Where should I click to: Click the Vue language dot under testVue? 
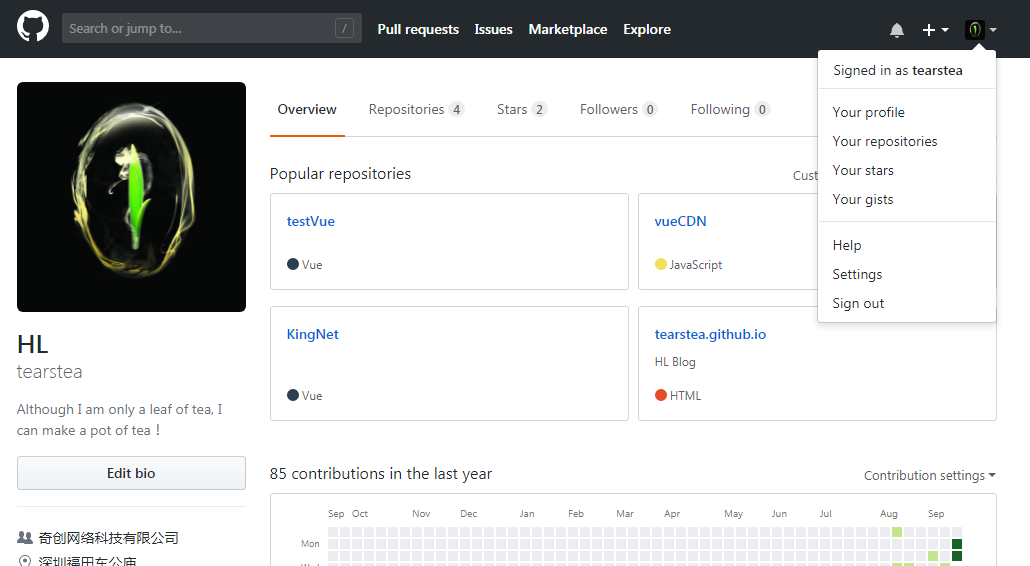coord(293,264)
